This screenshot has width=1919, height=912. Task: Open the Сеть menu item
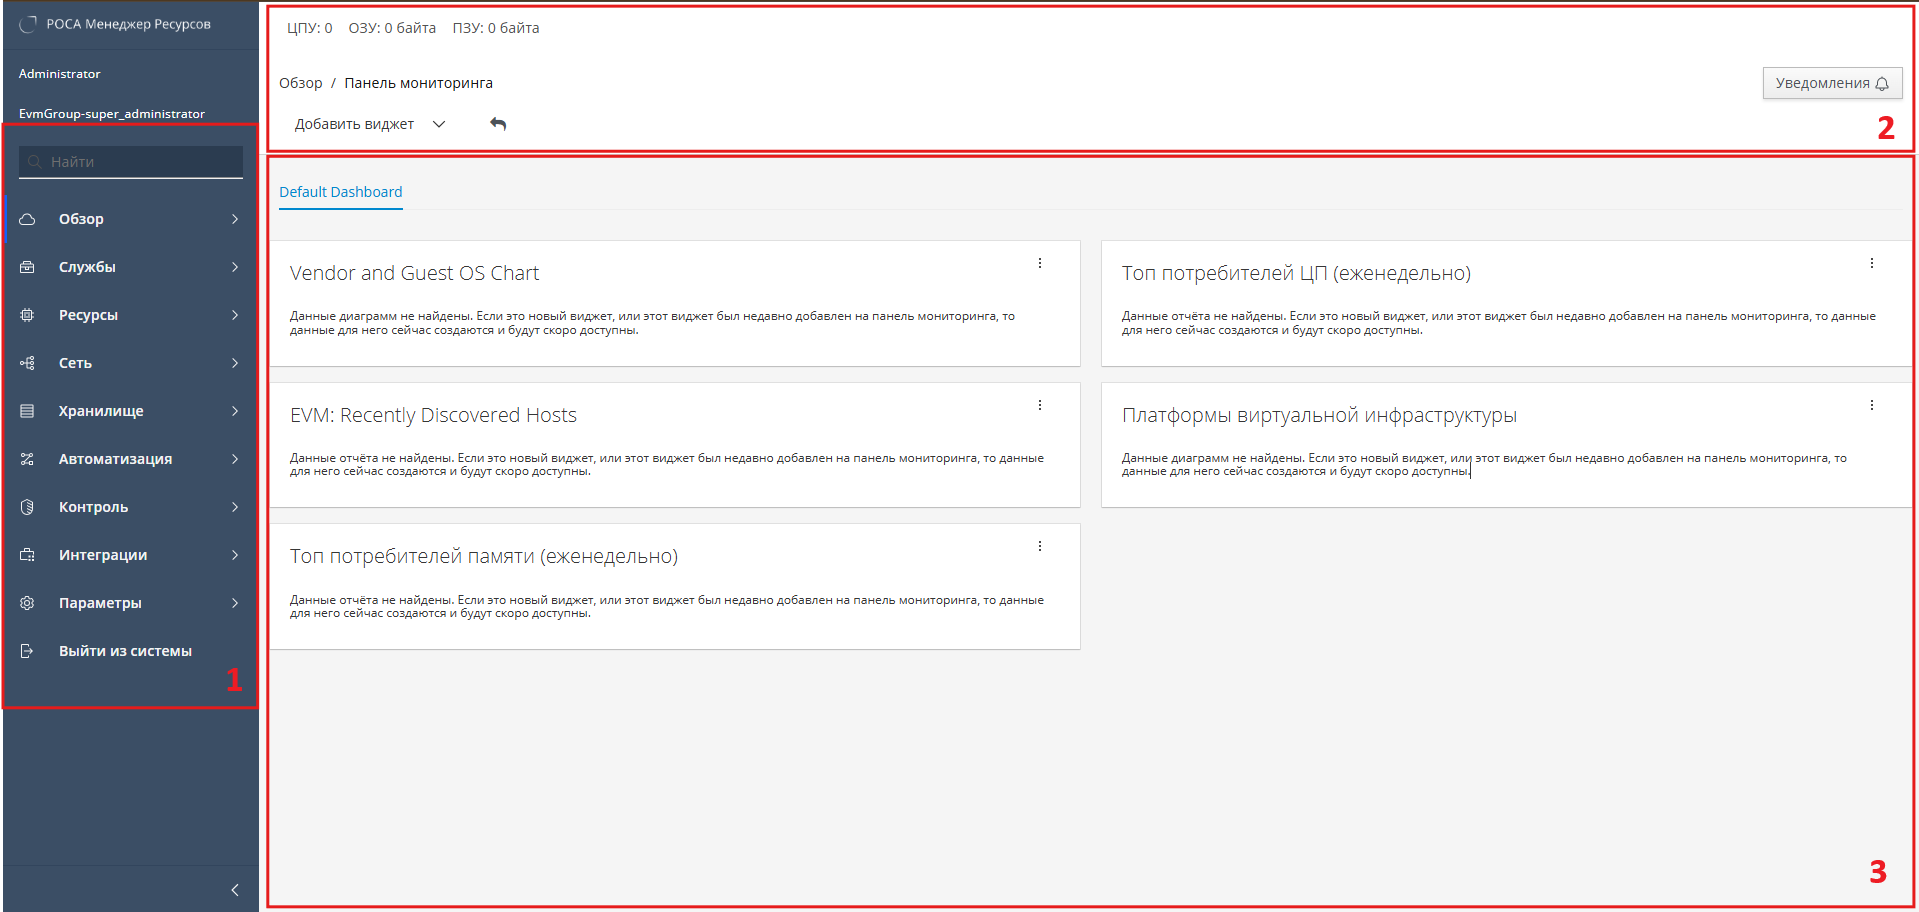75,363
